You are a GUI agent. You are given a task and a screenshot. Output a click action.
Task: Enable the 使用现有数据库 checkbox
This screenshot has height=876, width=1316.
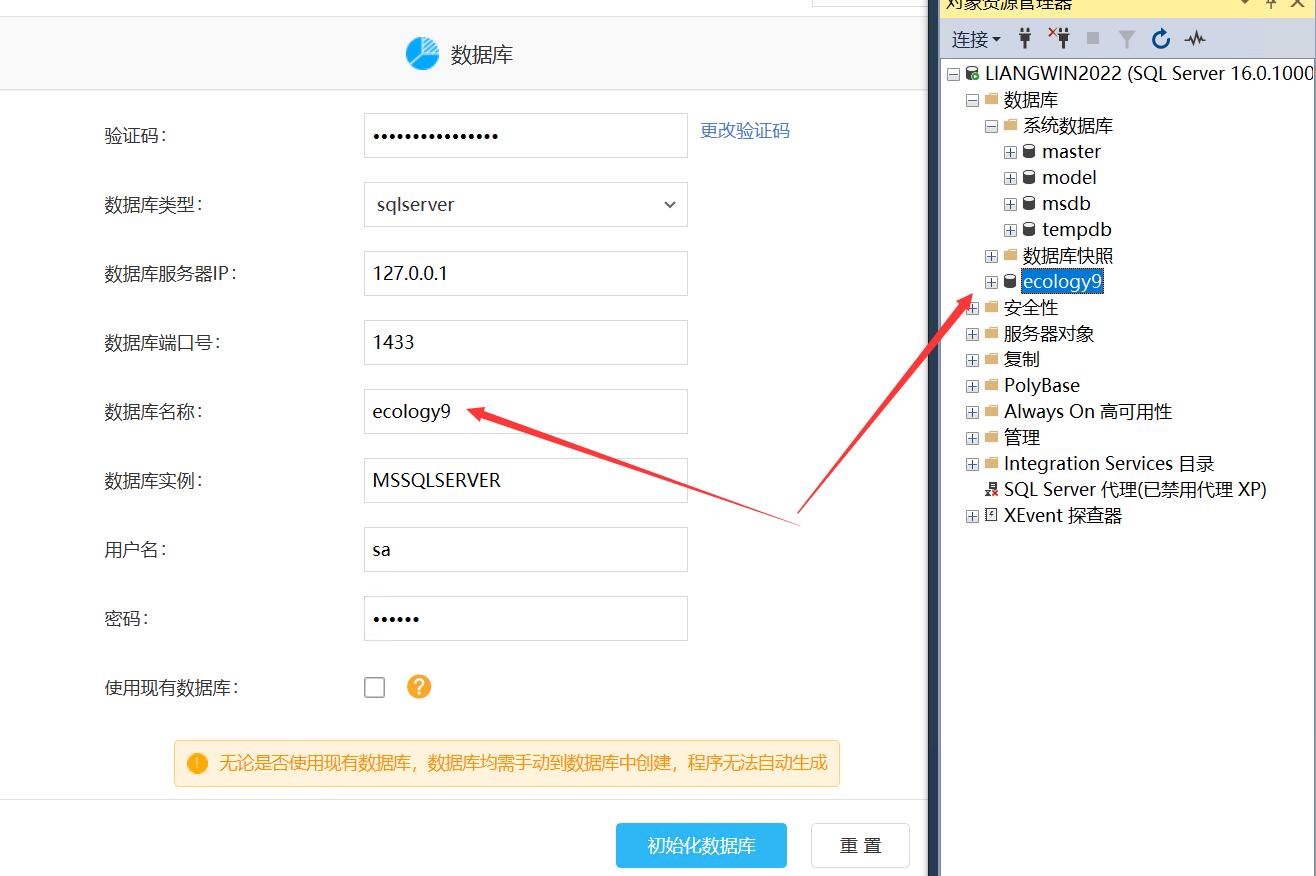pos(375,688)
